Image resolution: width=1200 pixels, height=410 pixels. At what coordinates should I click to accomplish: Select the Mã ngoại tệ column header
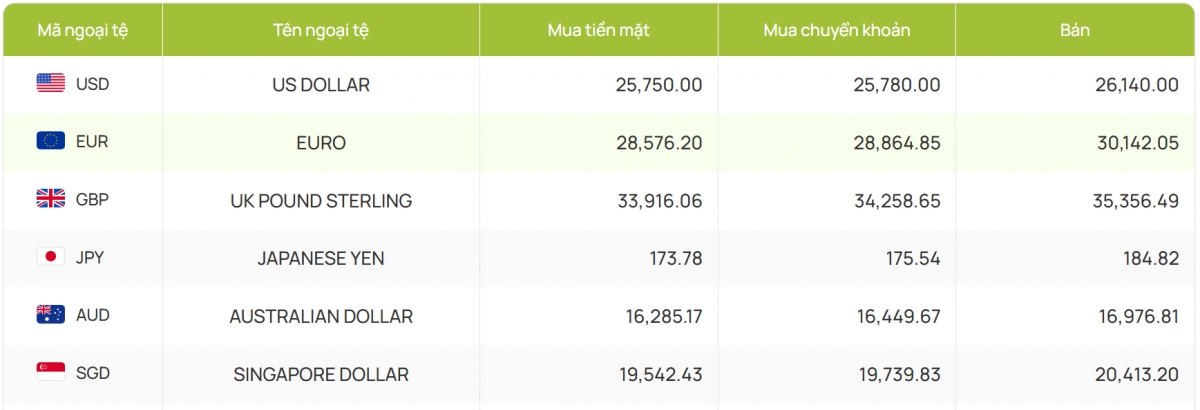coord(83,30)
